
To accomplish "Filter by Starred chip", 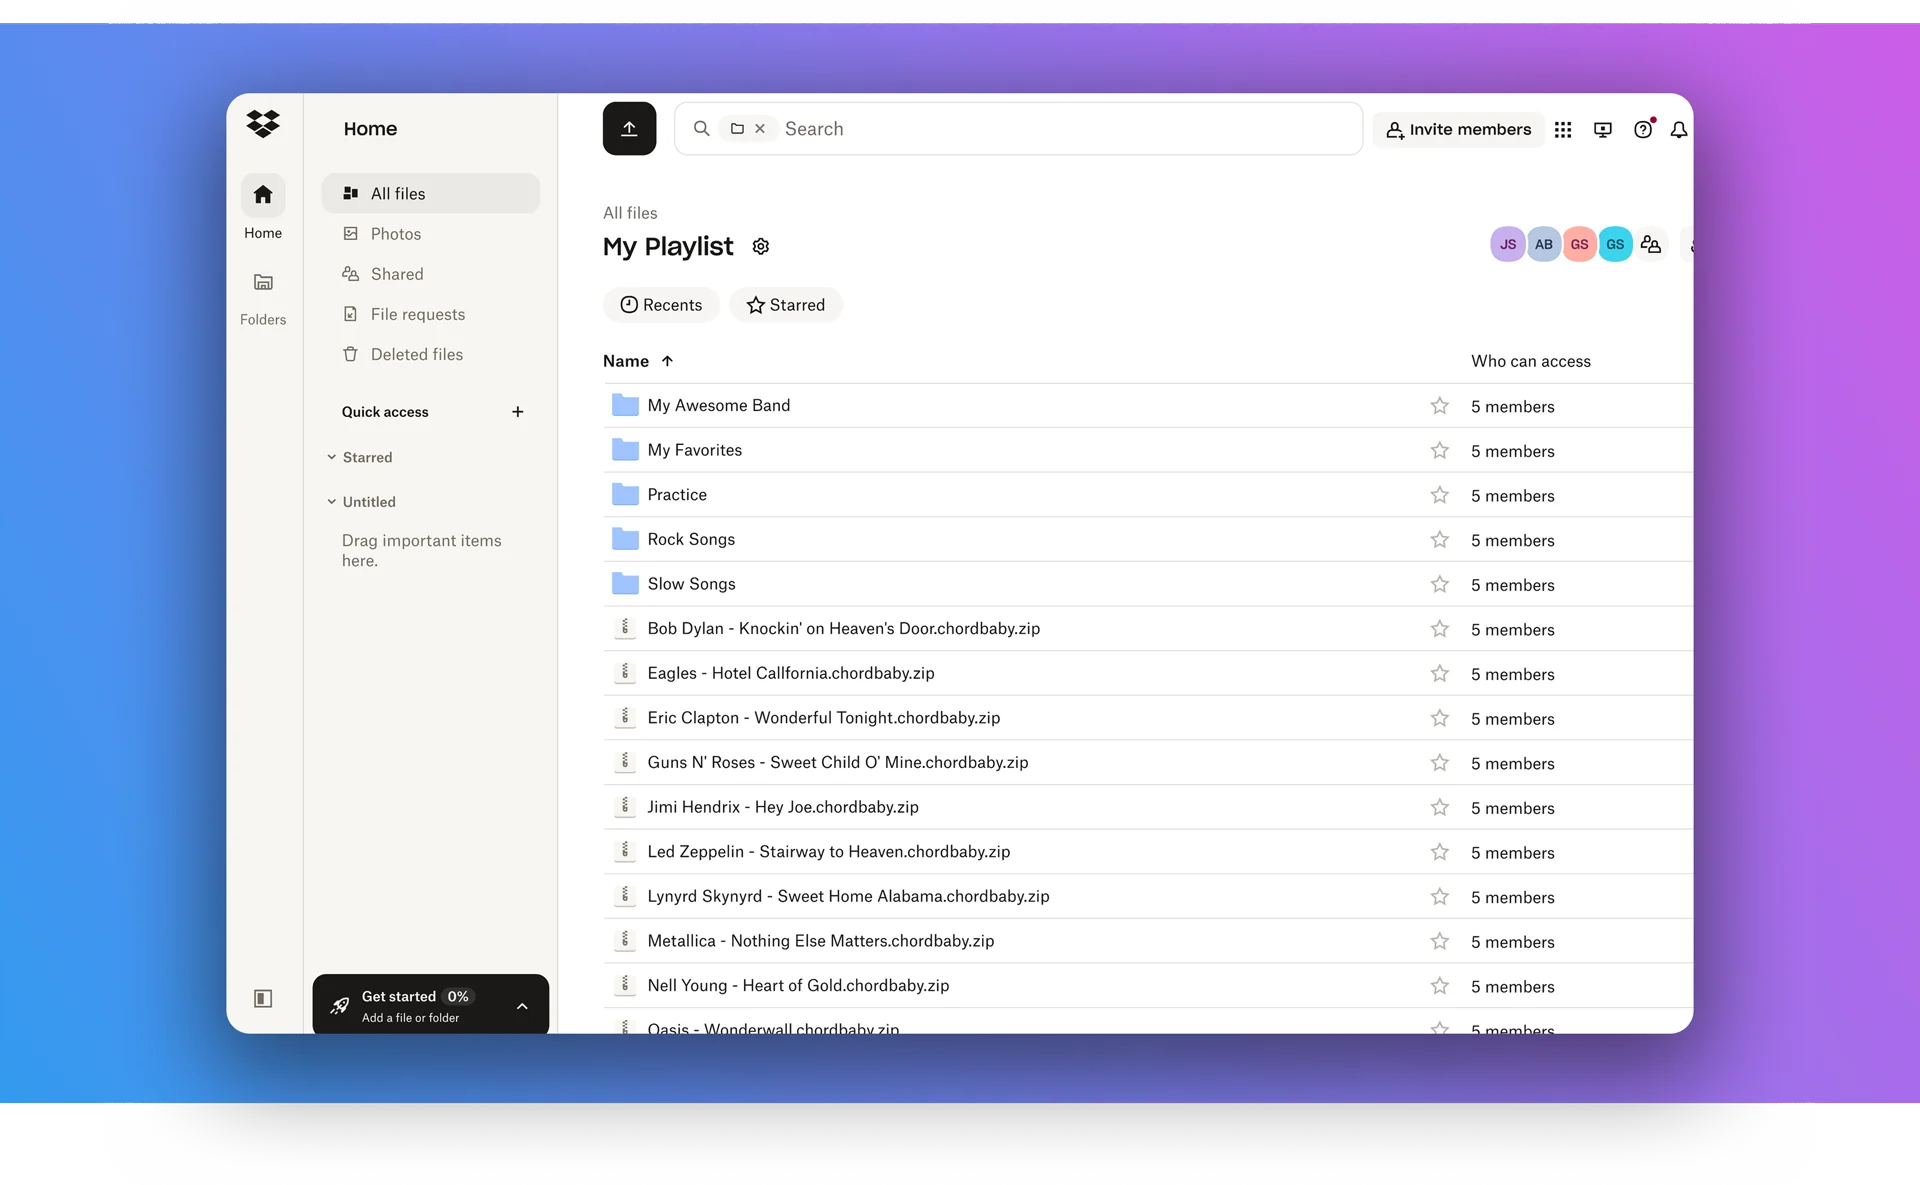I will click(x=786, y=305).
